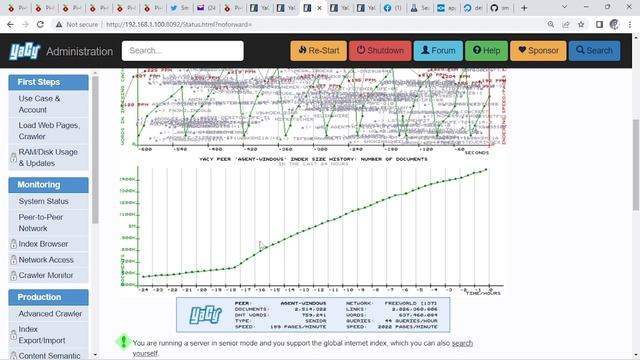Click the green exclamation status icon

tap(123, 342)
